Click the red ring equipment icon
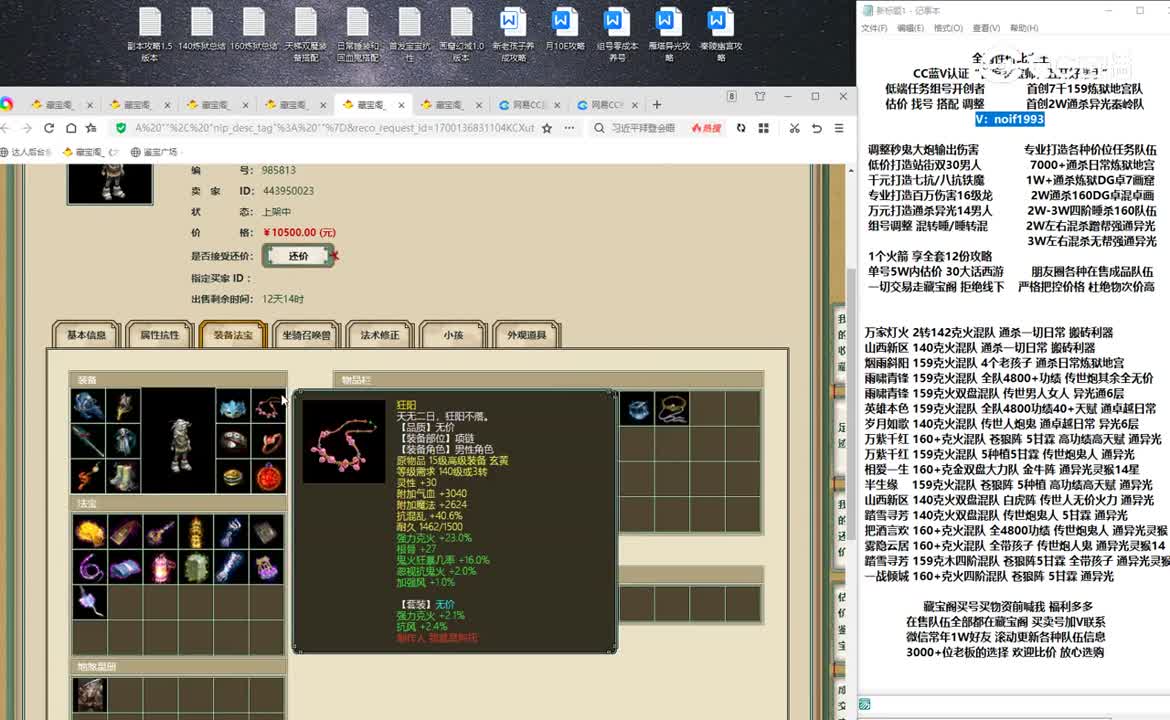The width and height of the screenshot is (1170, 720). click(x=269, y=442)
